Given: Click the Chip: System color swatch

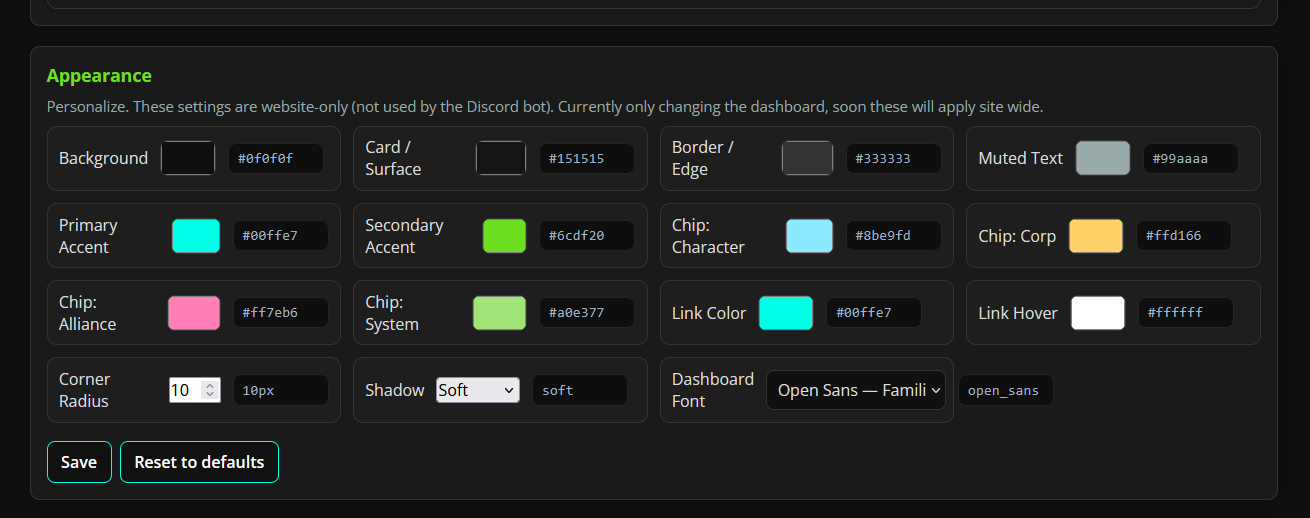Looking at the screenshot, I should tap(499, 313).
